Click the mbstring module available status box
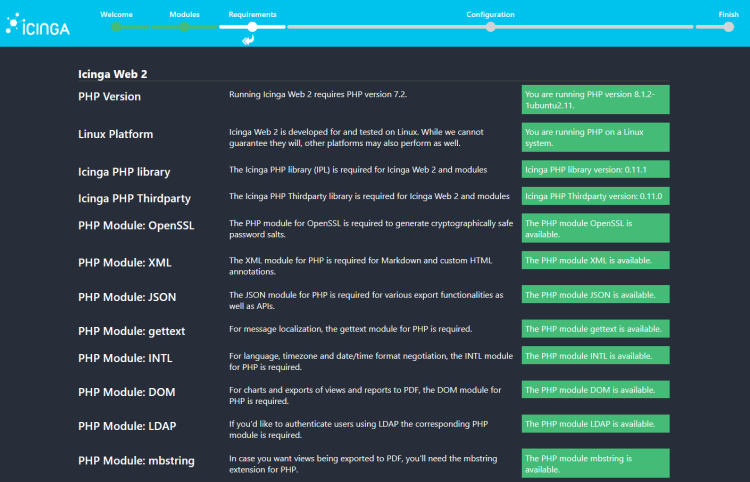This screenshot has height=482, width=750. click(595, 462)
